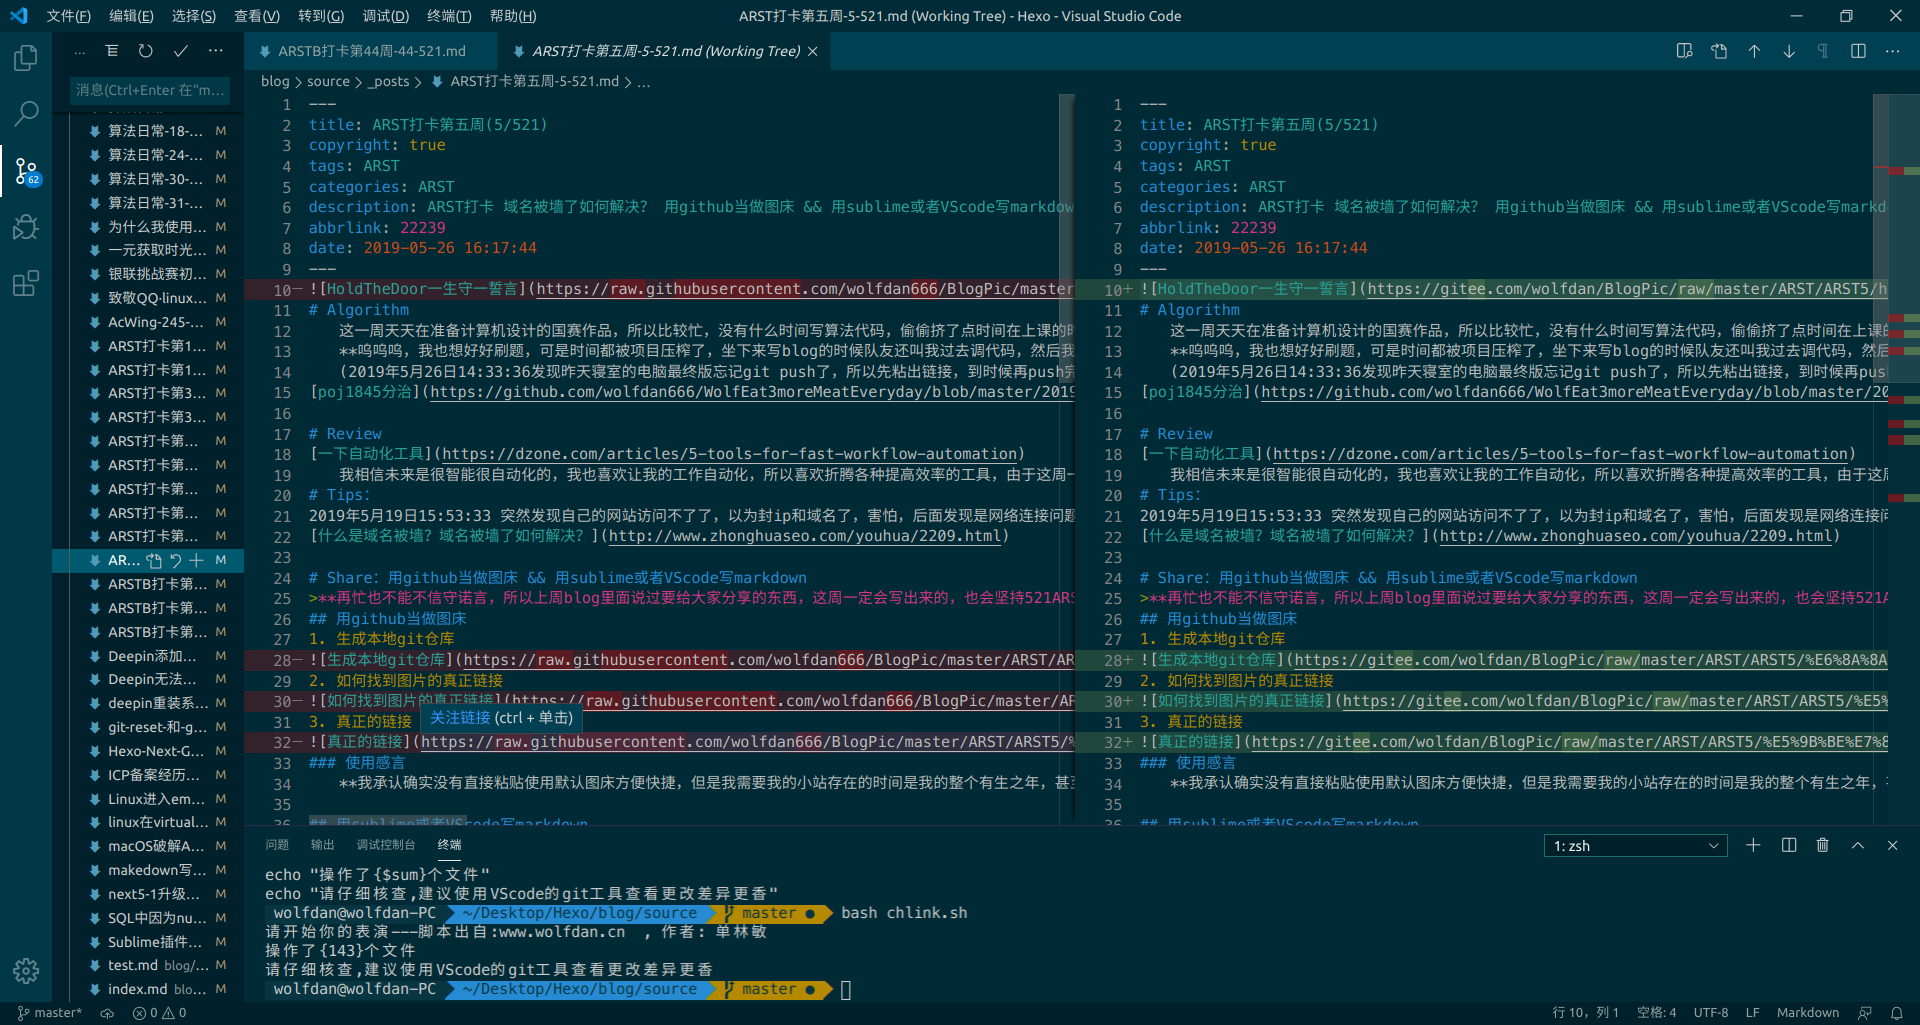The image size is (1920, 1025).
Task: Go to previous change arrow
Action: click(x=1754, y=51)
